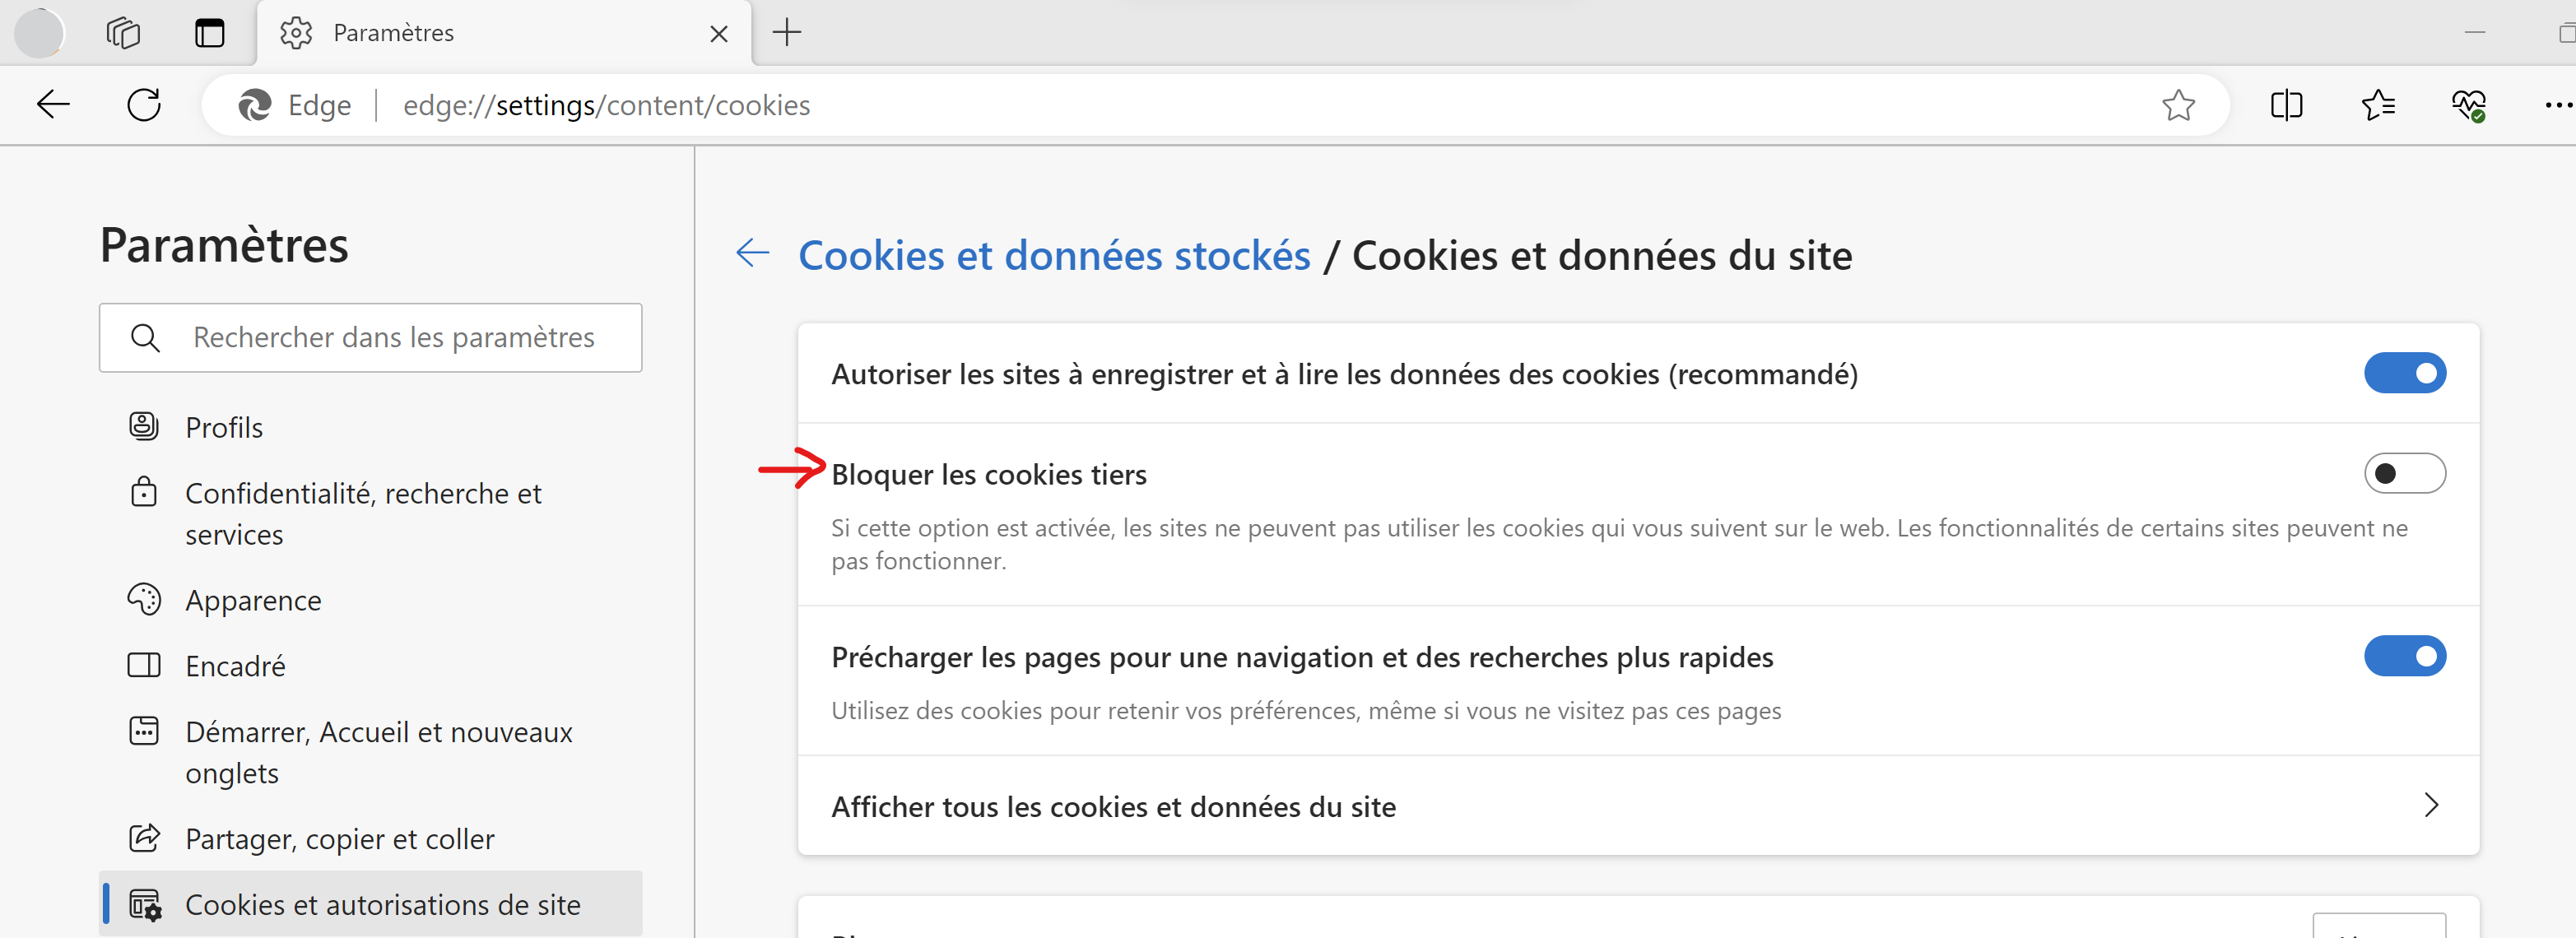Select Apparence in the settings sidebar
Image resolution: width=2576 pixels, height=938 pixels.
(253, 600)
